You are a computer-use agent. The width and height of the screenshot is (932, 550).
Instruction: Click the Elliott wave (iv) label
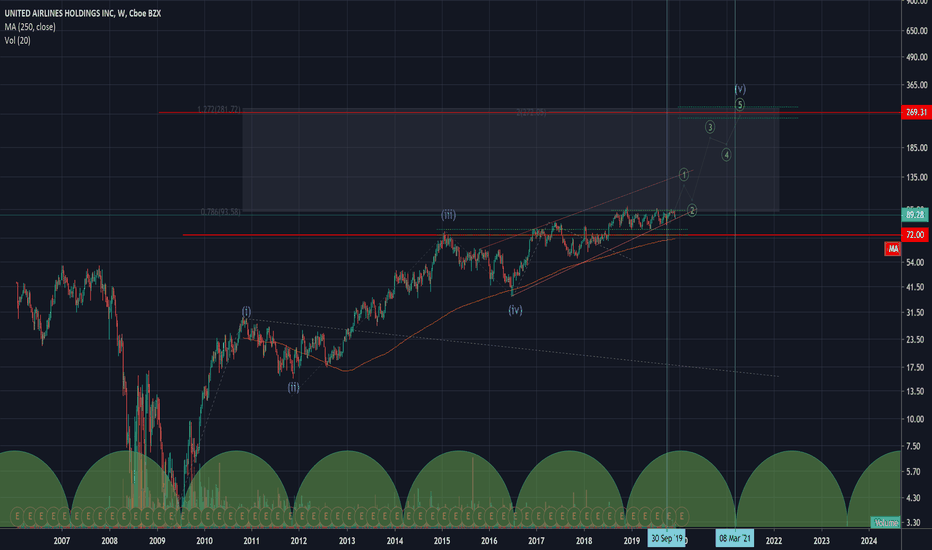click(515, 310)
